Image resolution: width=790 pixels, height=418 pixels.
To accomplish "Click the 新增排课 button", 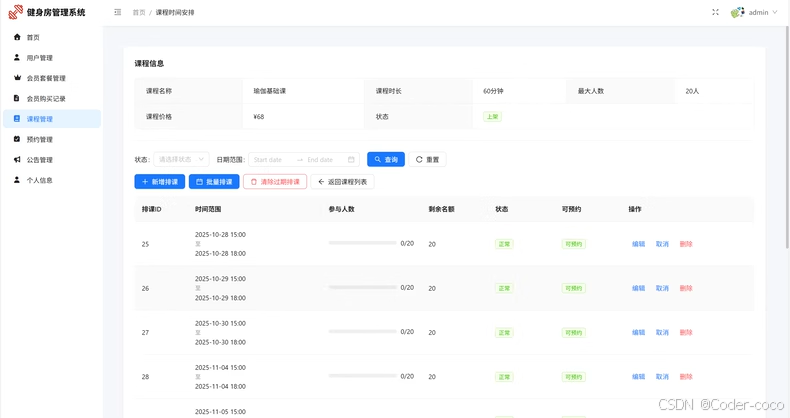I will (x=160, y=182).
